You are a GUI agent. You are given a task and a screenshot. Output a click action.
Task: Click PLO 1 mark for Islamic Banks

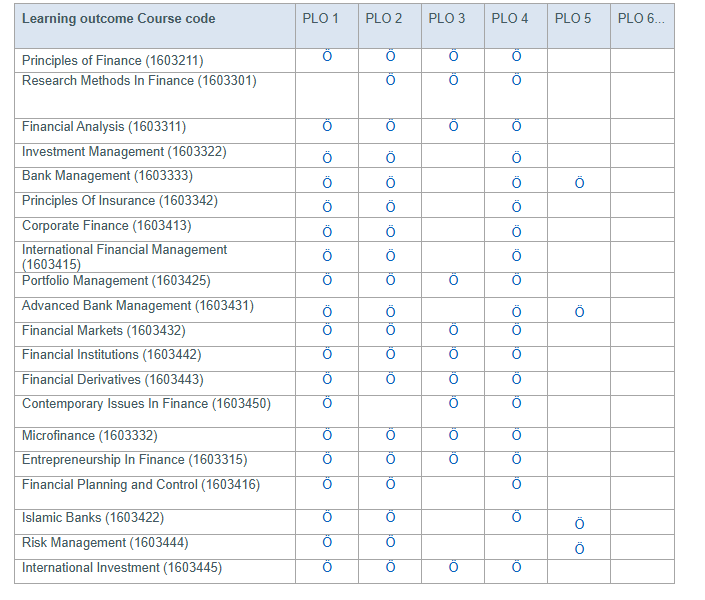[327, 517]
